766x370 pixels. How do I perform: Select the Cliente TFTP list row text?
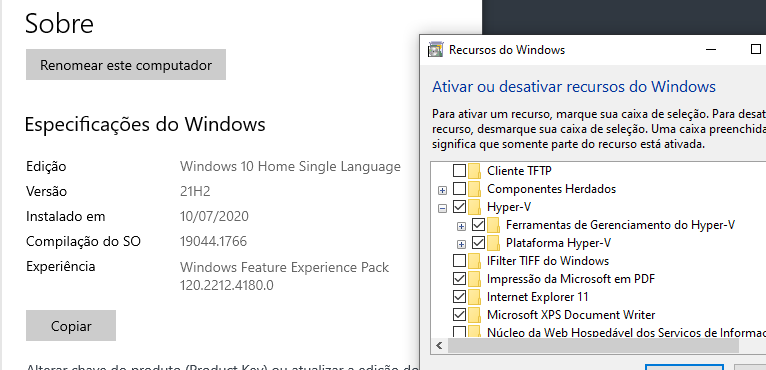[519, 171]
